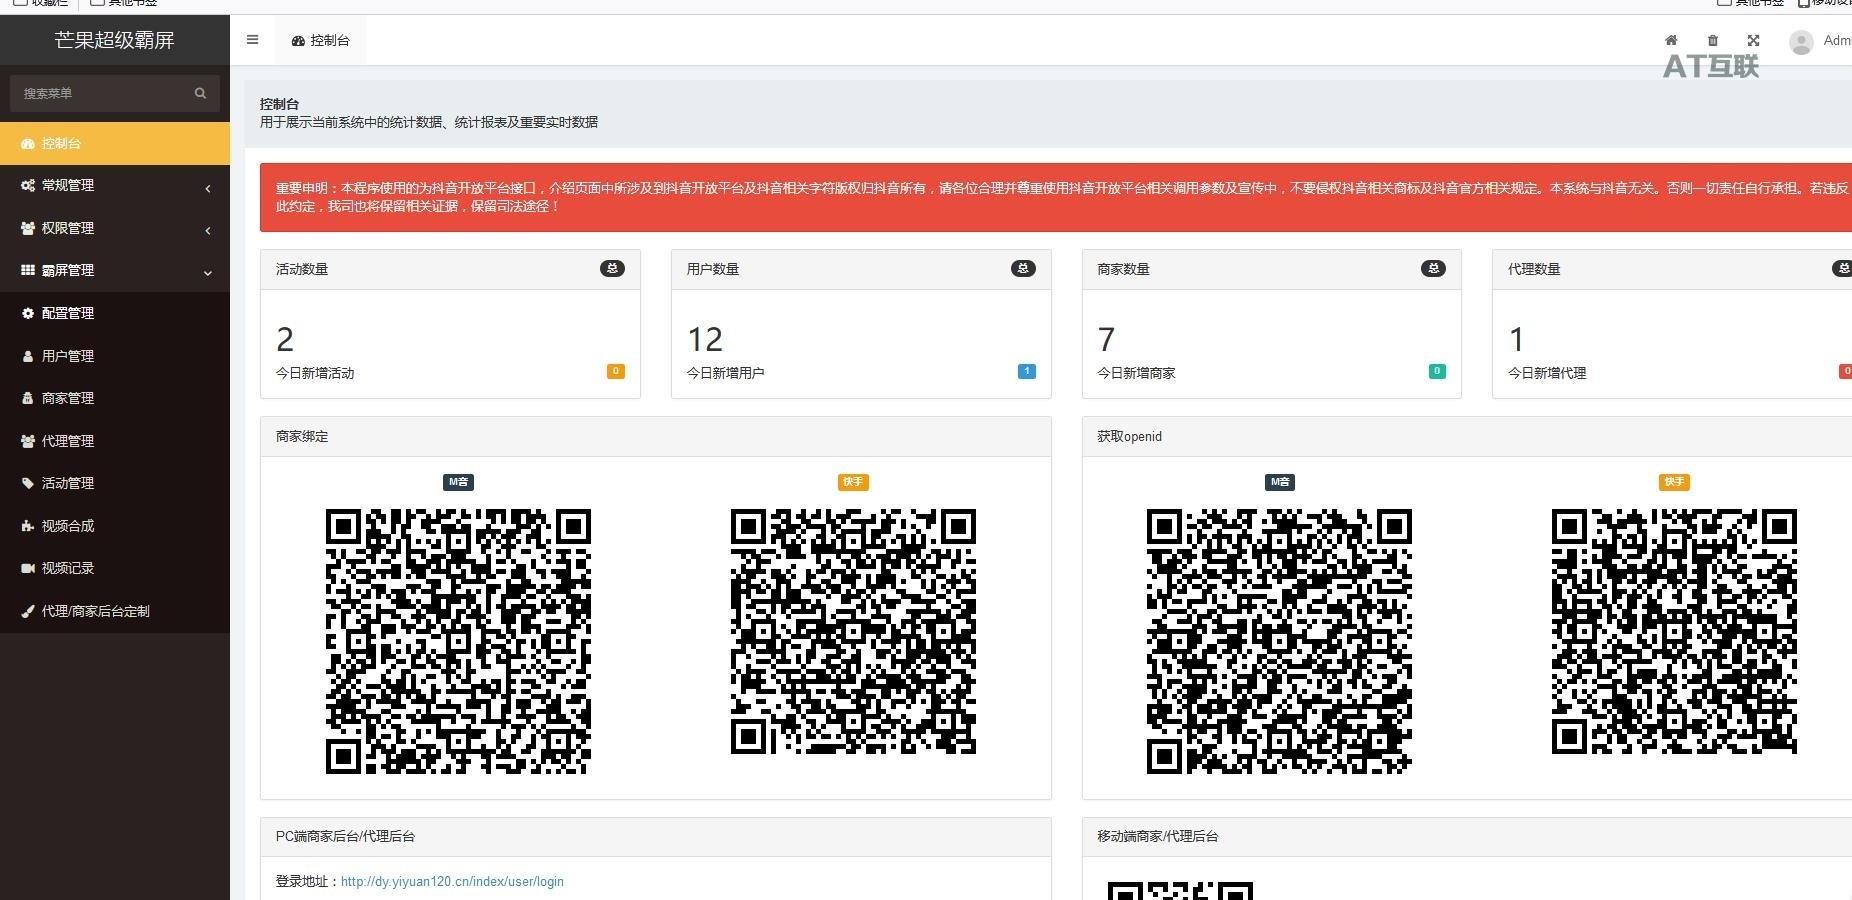Open 配置管理 in the sidebar

coord(115,313)
